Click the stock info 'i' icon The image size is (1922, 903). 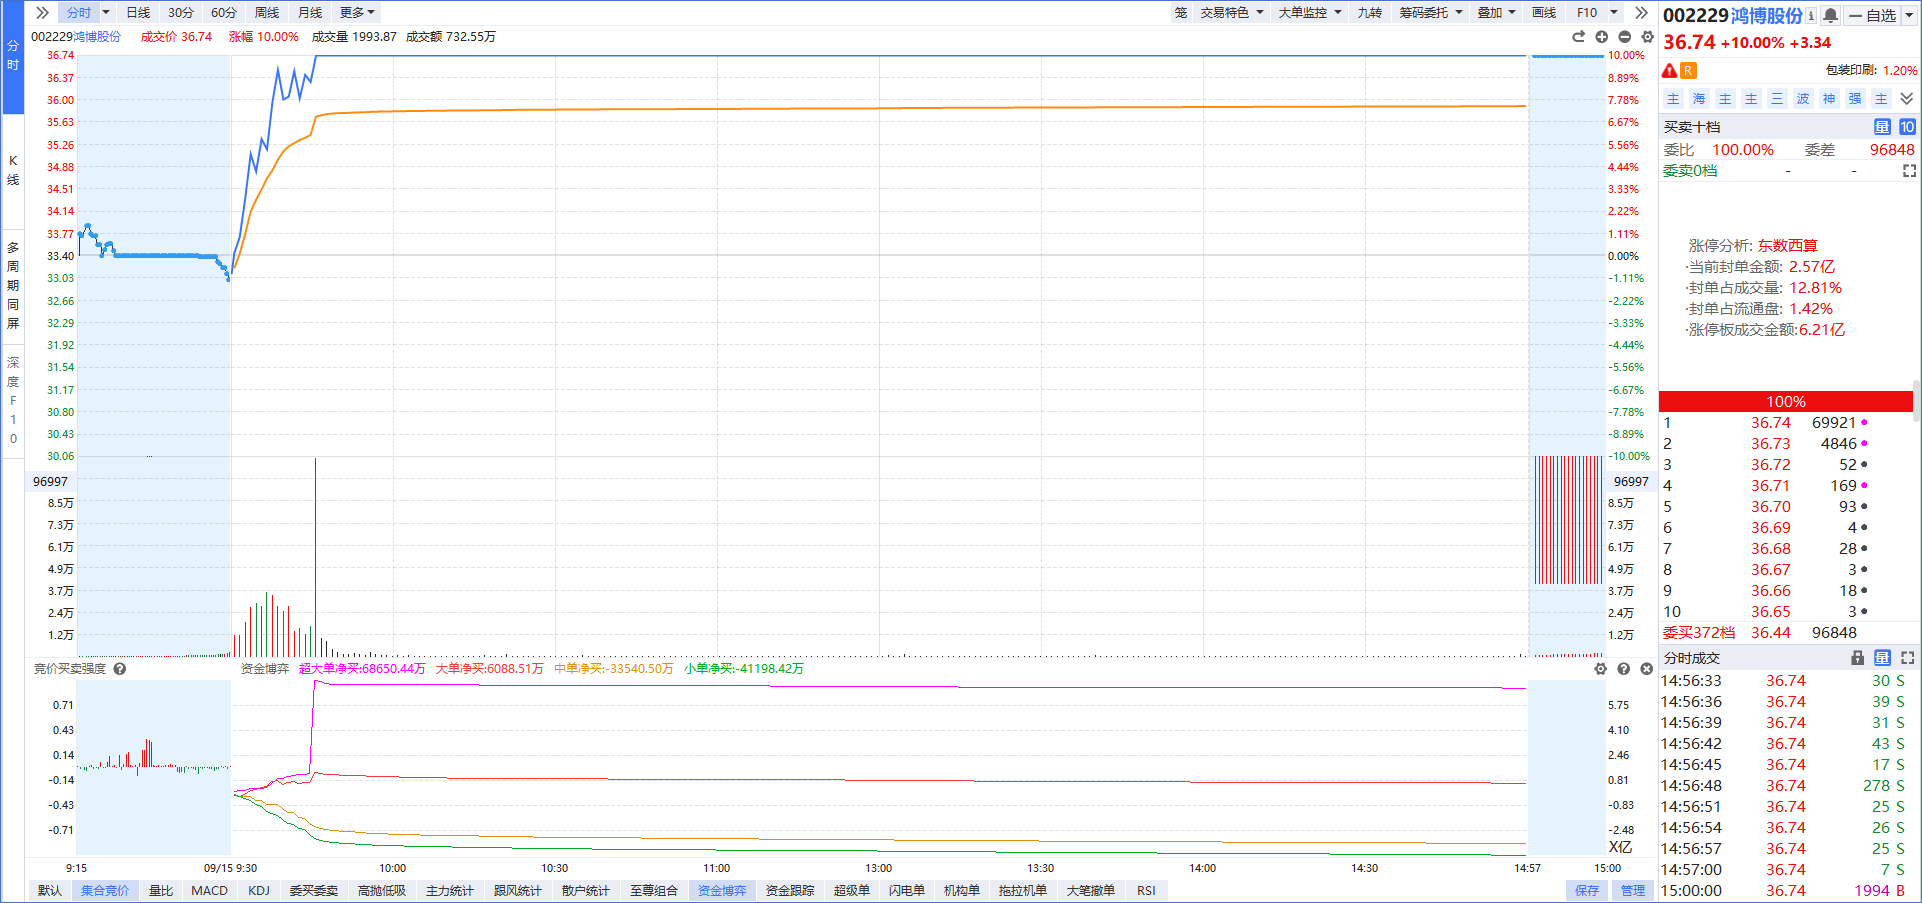[x=1811, y=15]
